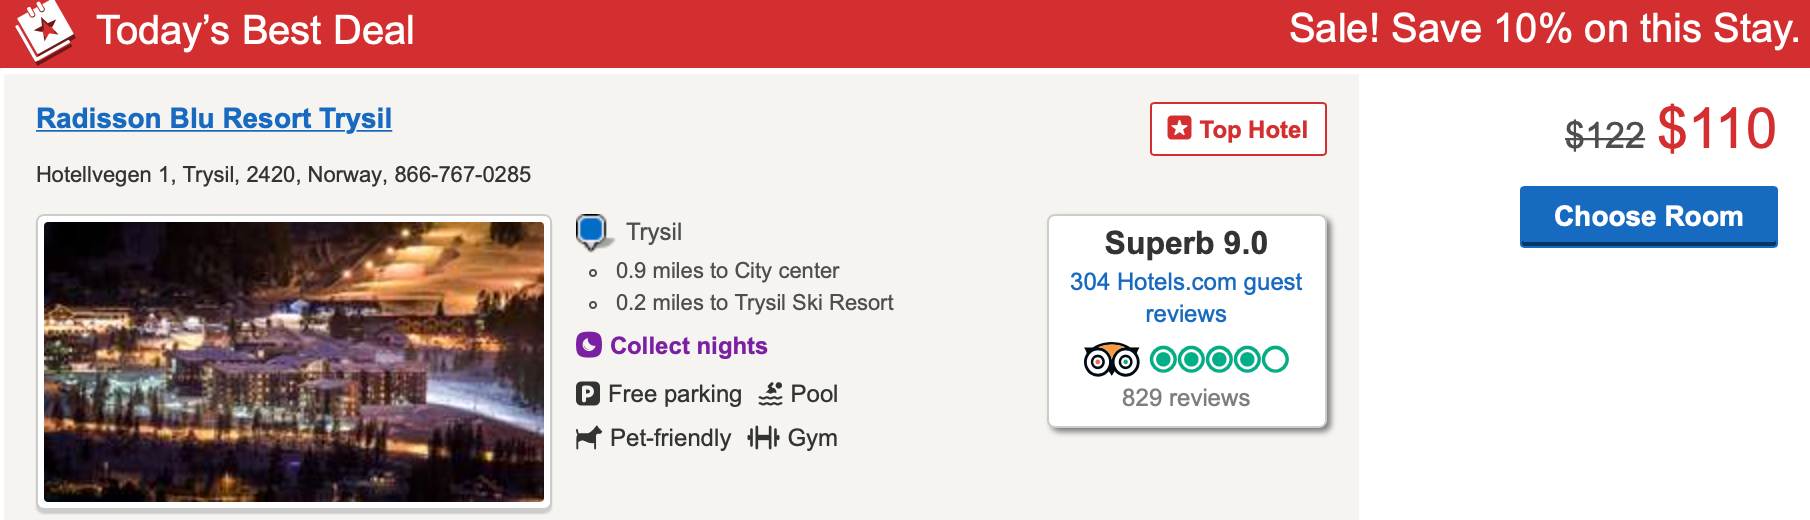This screenshot has width=1810, height=520.
Task: Click the Sale! Save 10% banner text
Action: [x=1543, y=29]
